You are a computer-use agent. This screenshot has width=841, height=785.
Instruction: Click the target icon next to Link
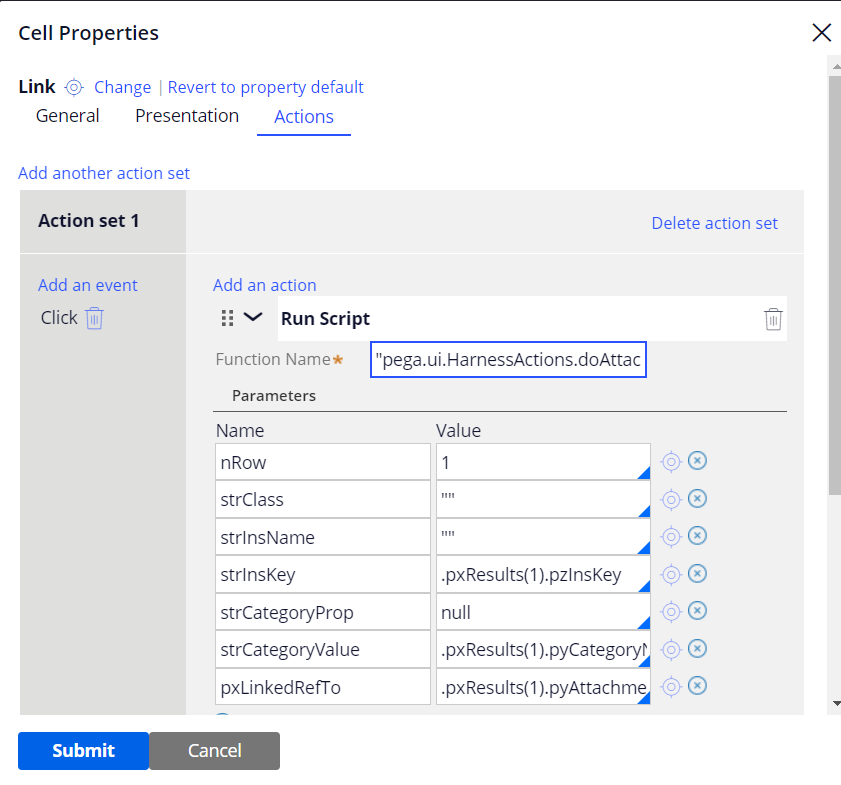(x=74, y=87)
